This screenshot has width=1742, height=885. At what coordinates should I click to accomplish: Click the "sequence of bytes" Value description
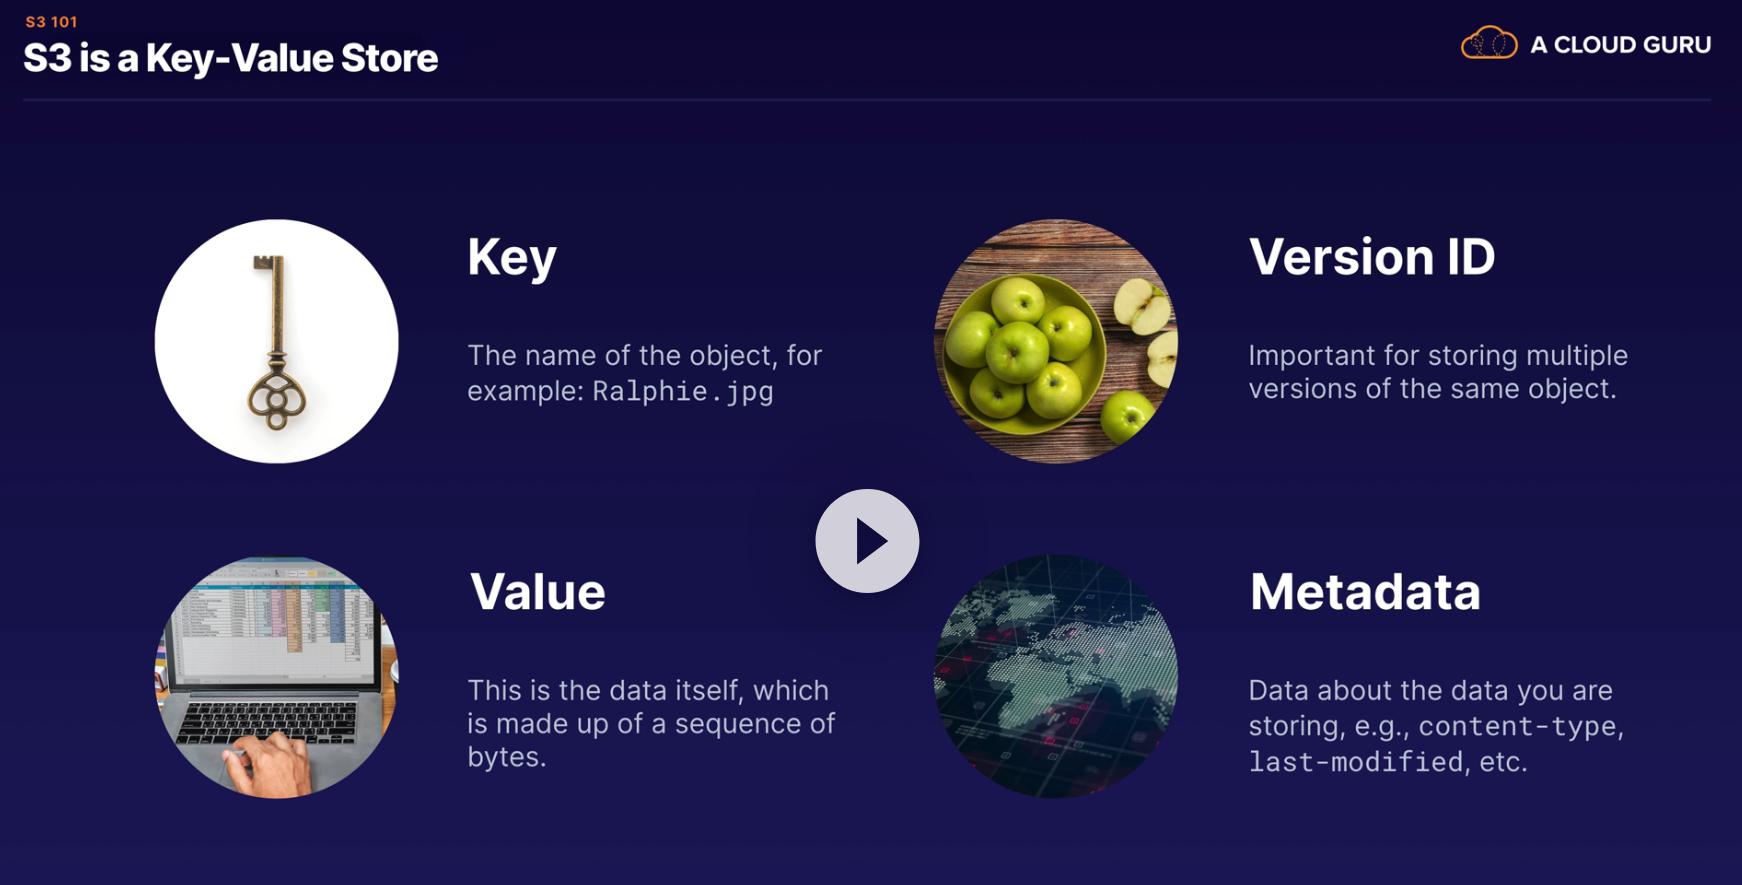click(650, 724)
